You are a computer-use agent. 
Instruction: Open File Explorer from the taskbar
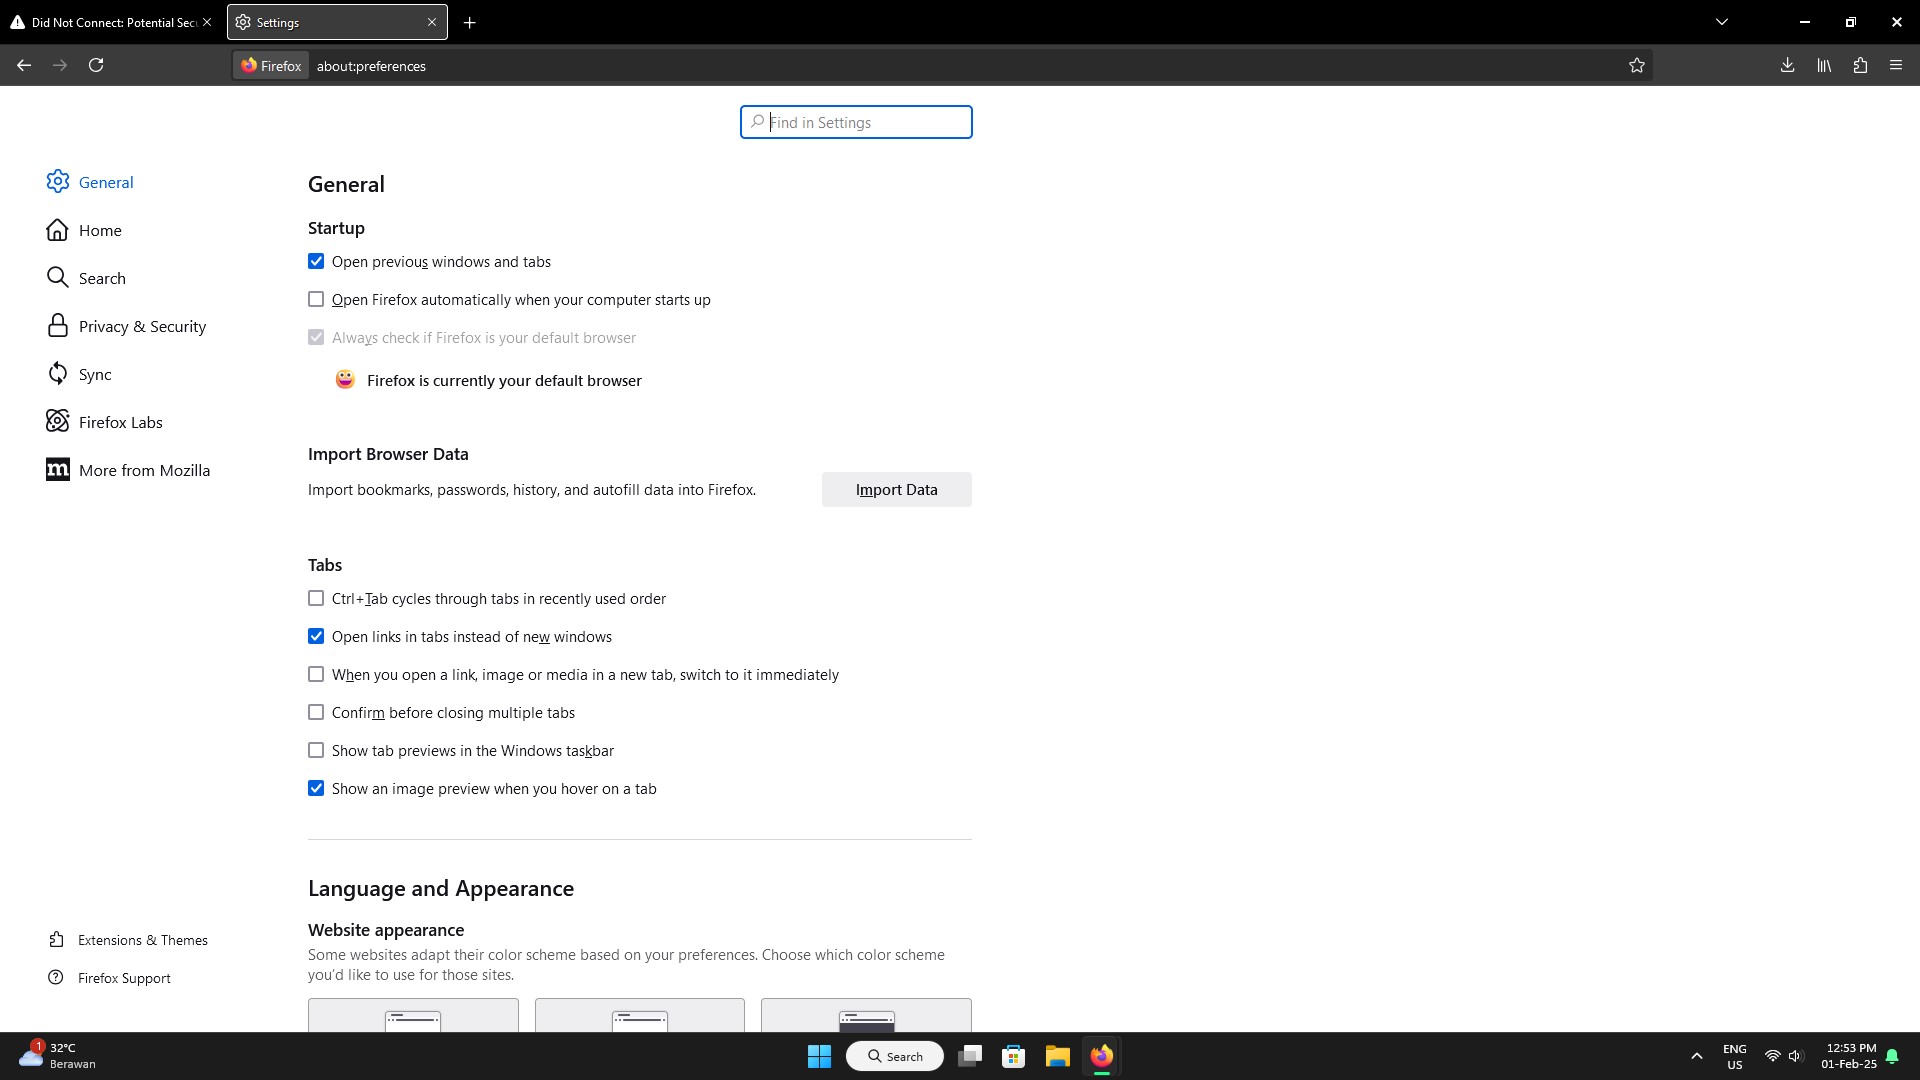[x=1057, y=1056]
